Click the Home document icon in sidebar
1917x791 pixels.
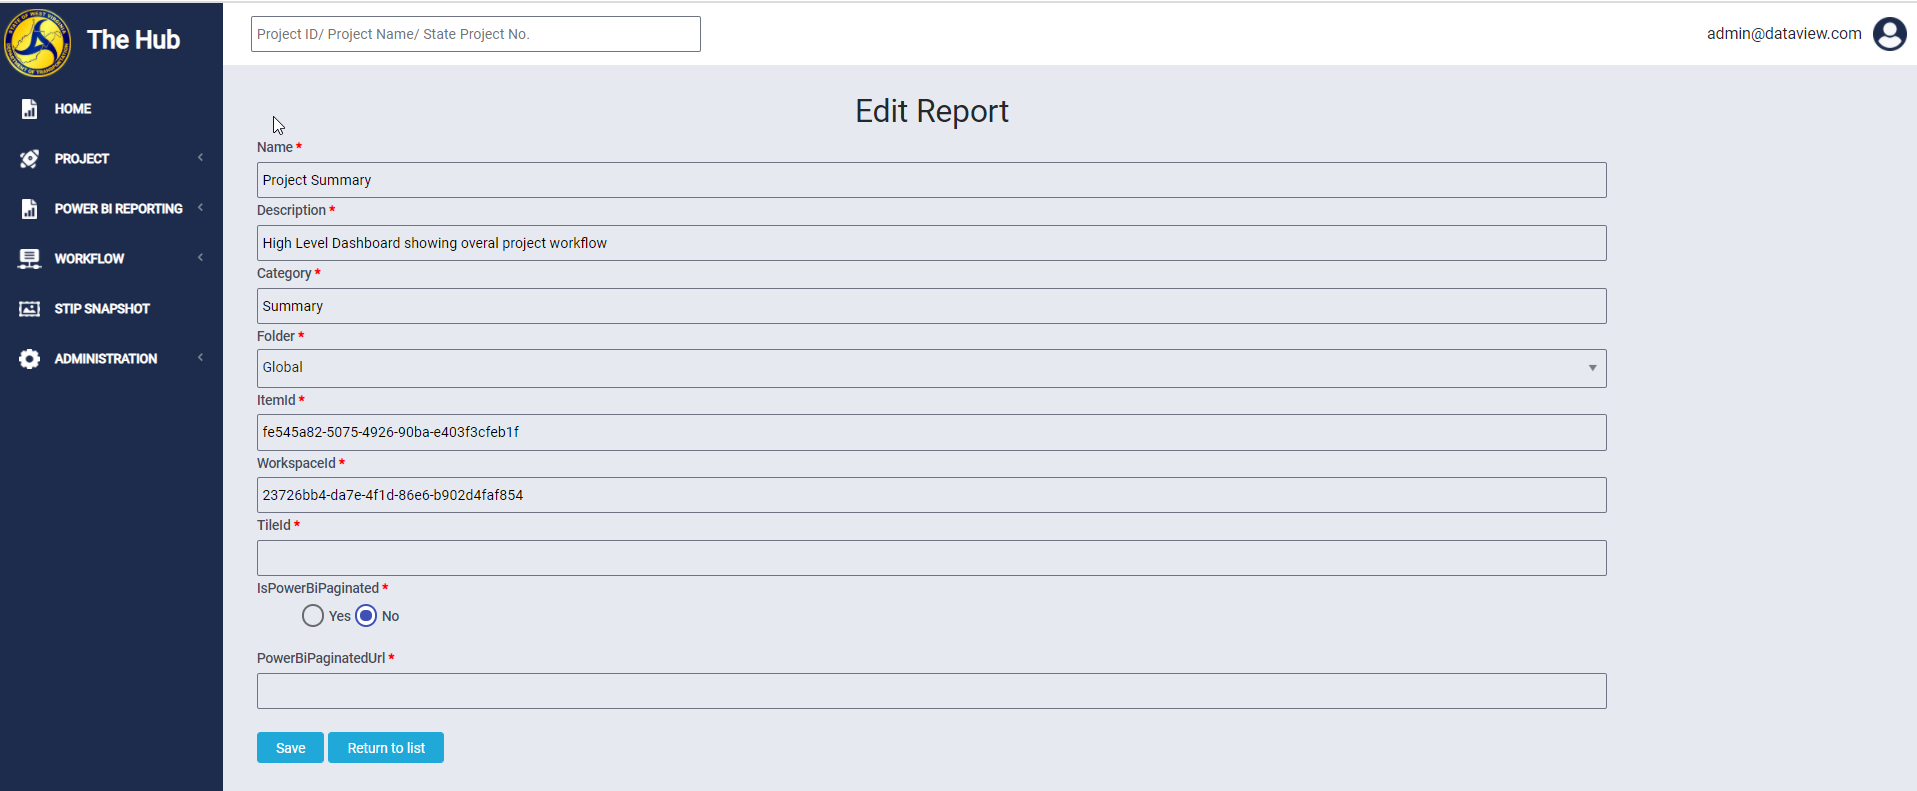pos(29,109)
